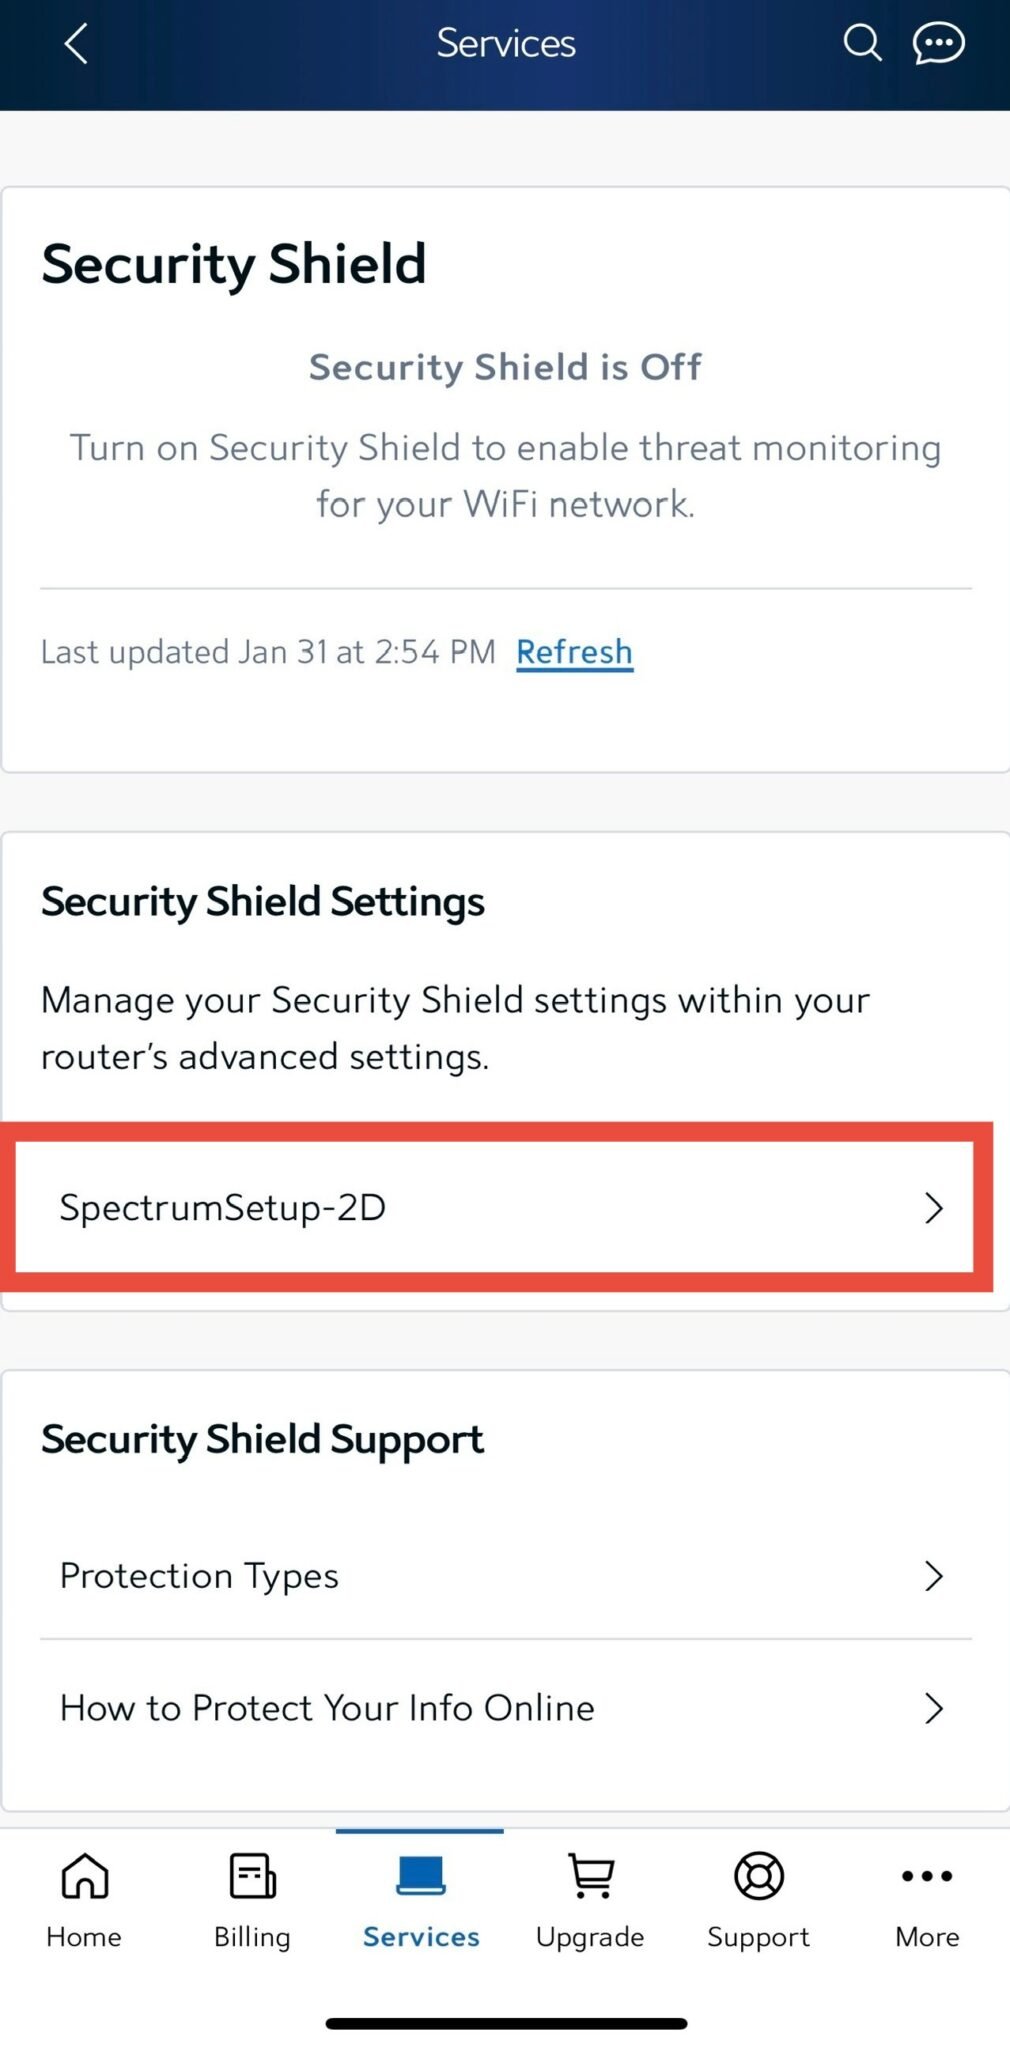Screen dimensions: 1010x2048
Task: Open the chat bubble icon
Action: 938,44
